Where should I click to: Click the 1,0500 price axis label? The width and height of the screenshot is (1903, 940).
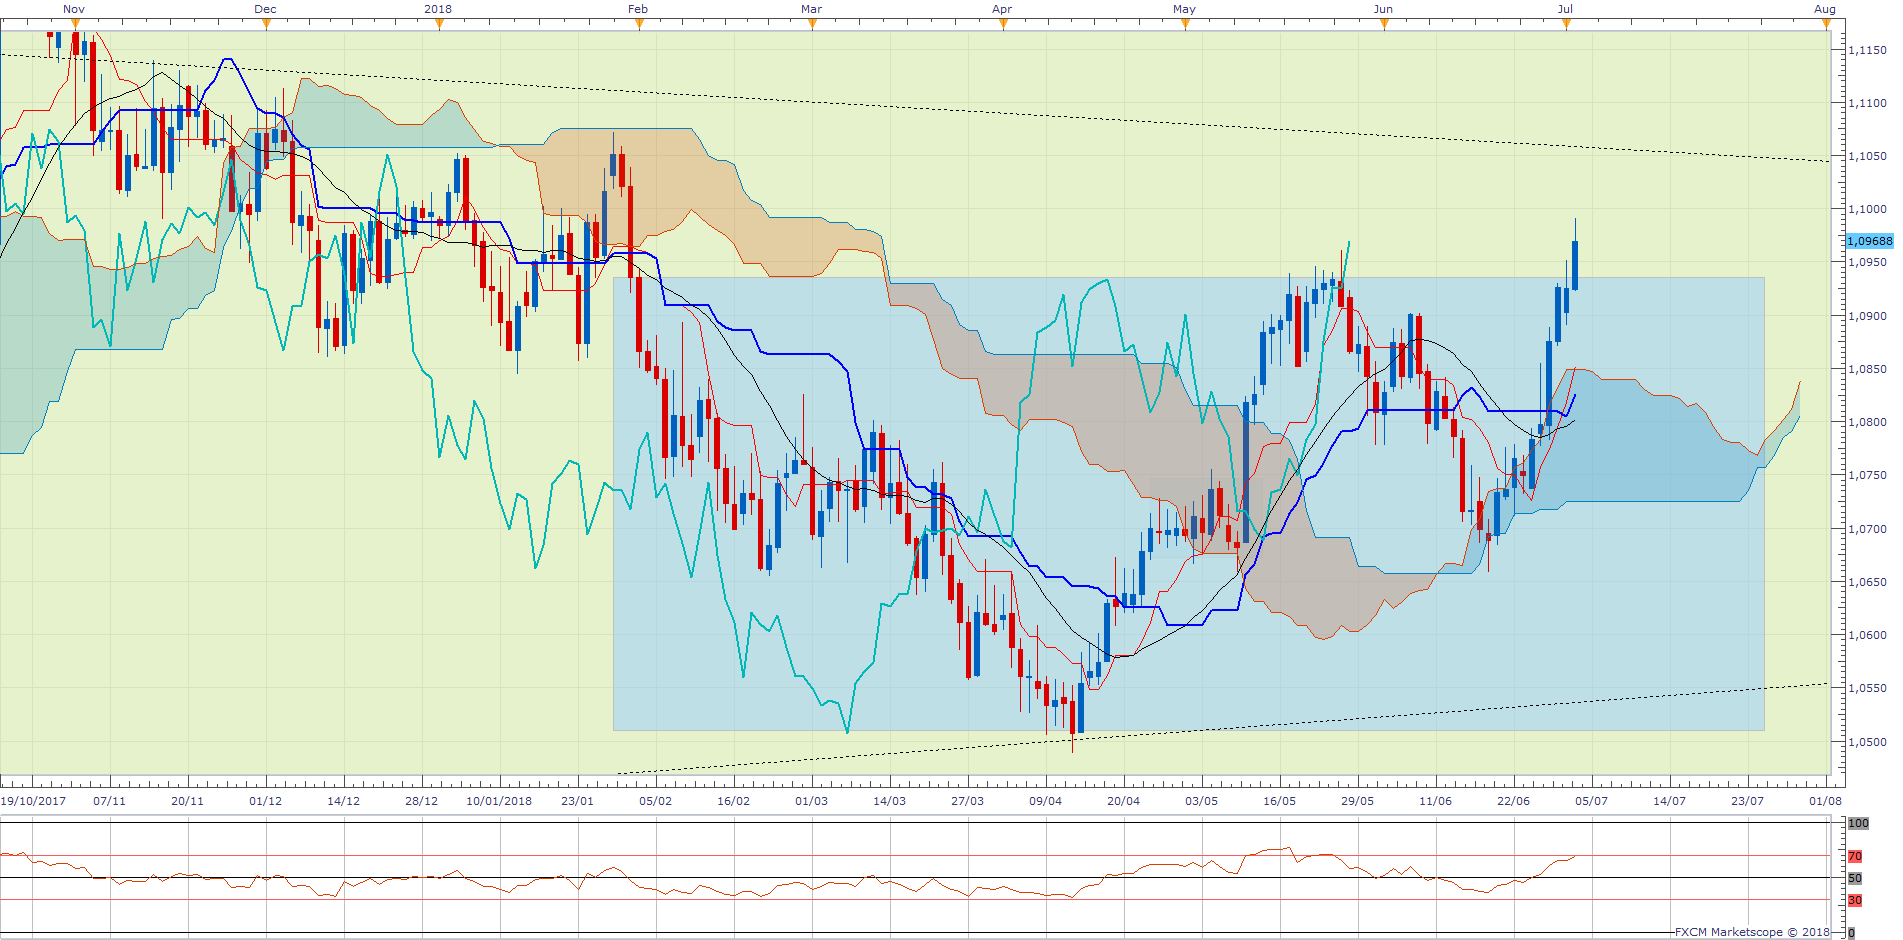(1867, 742)
